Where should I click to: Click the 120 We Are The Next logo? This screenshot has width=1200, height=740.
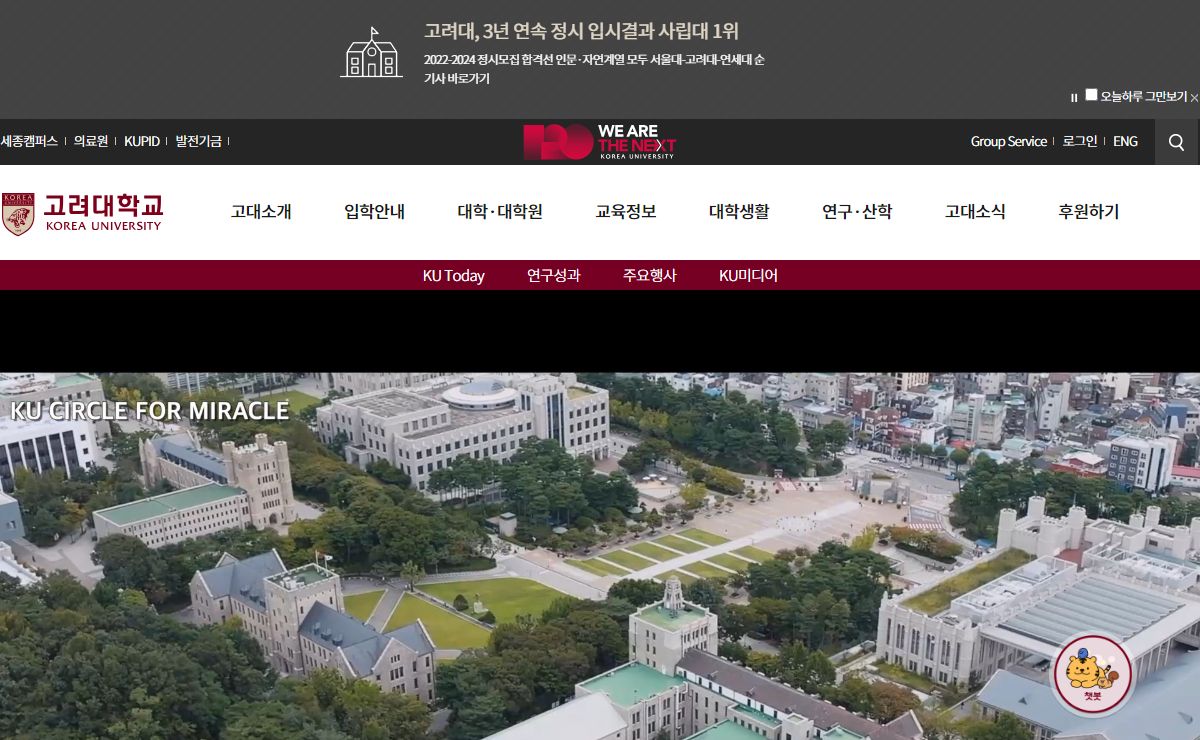600,142
